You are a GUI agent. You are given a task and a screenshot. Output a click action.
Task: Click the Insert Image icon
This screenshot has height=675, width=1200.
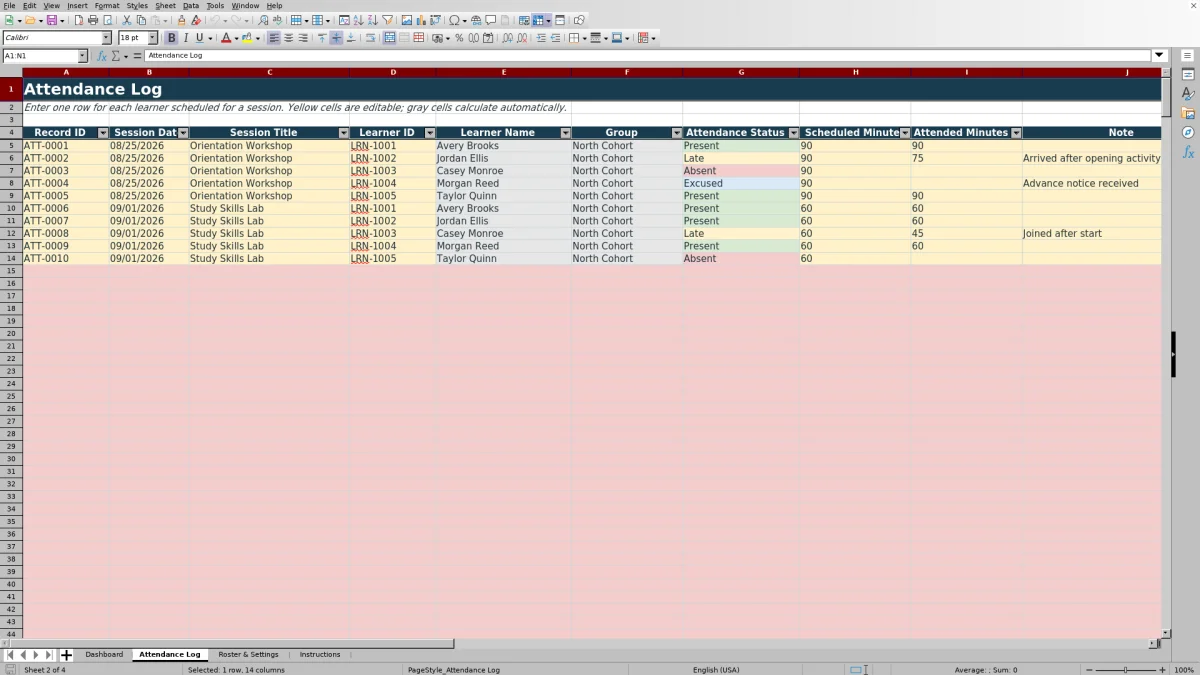point(407,20)
